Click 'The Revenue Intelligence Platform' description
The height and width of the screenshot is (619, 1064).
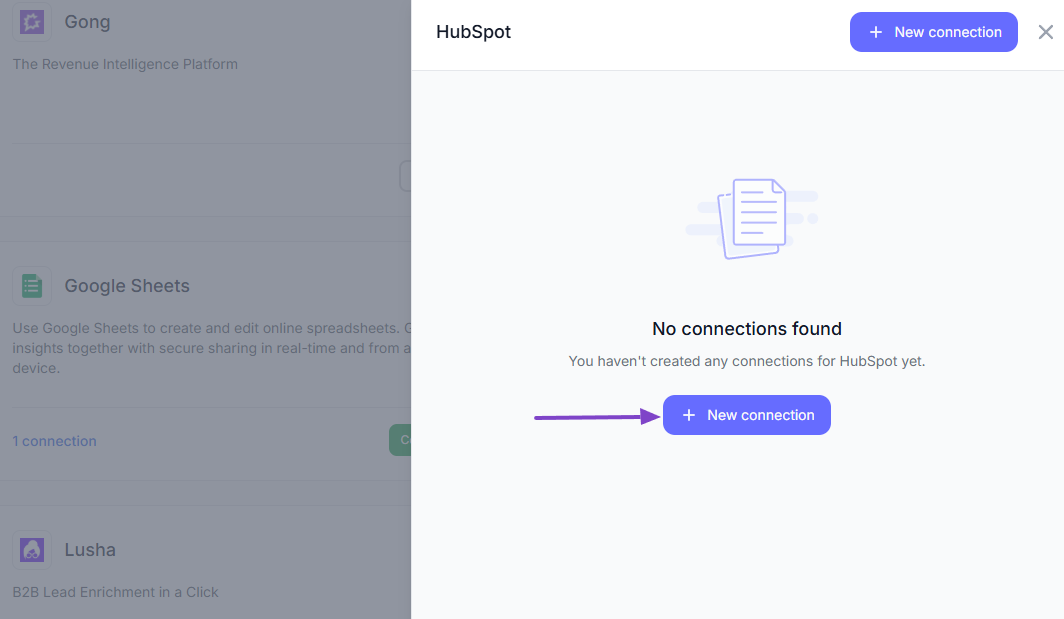(x=125, y=64)
